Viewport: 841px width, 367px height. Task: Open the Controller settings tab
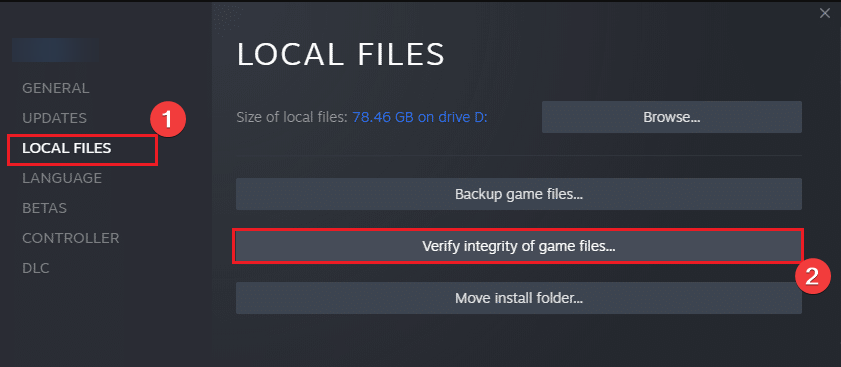pyautogui.click(x=70, y=238)
